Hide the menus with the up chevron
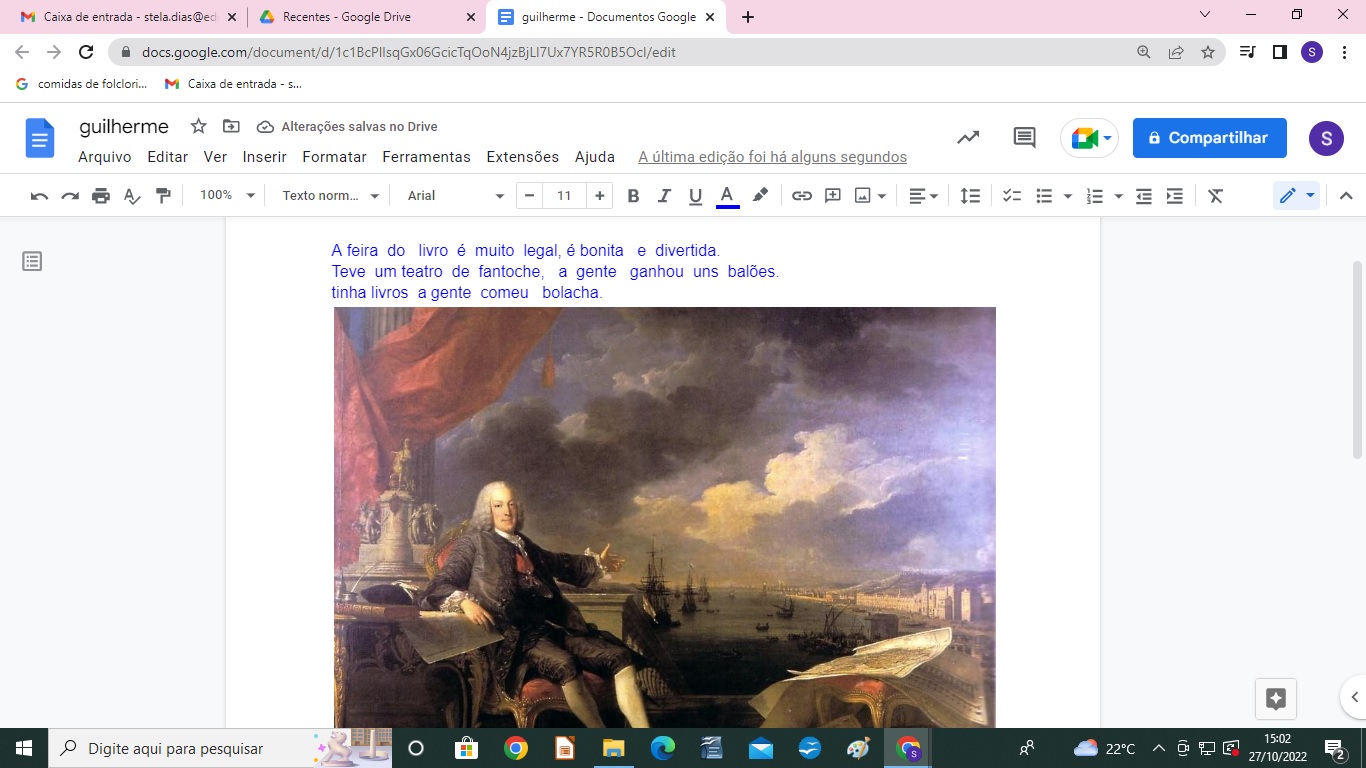This screenshot has width=1366, height=768. tap(1346, 196)
